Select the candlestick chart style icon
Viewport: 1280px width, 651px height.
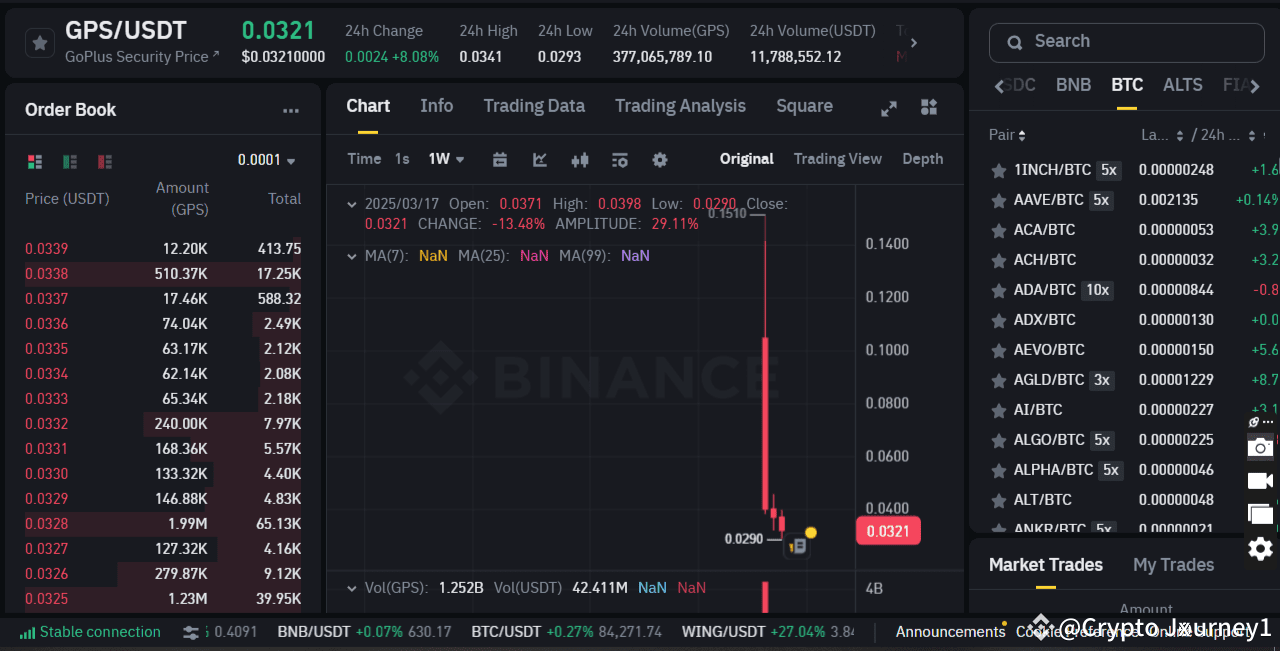[579, 159]
